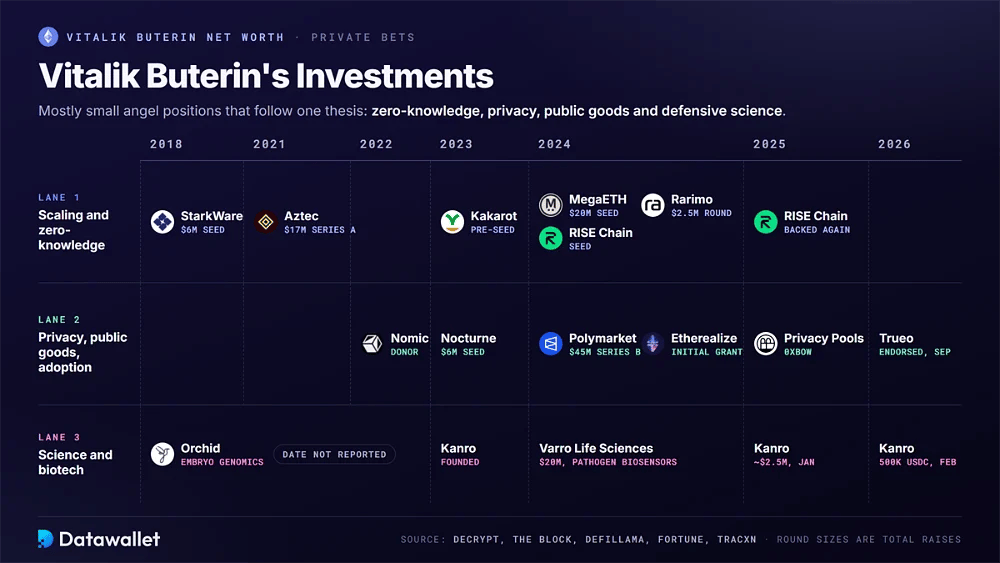This screenshot has height=563, width=1000.
Task: Click the 'MegaETH' name text
Action: [x=598, y=200]
